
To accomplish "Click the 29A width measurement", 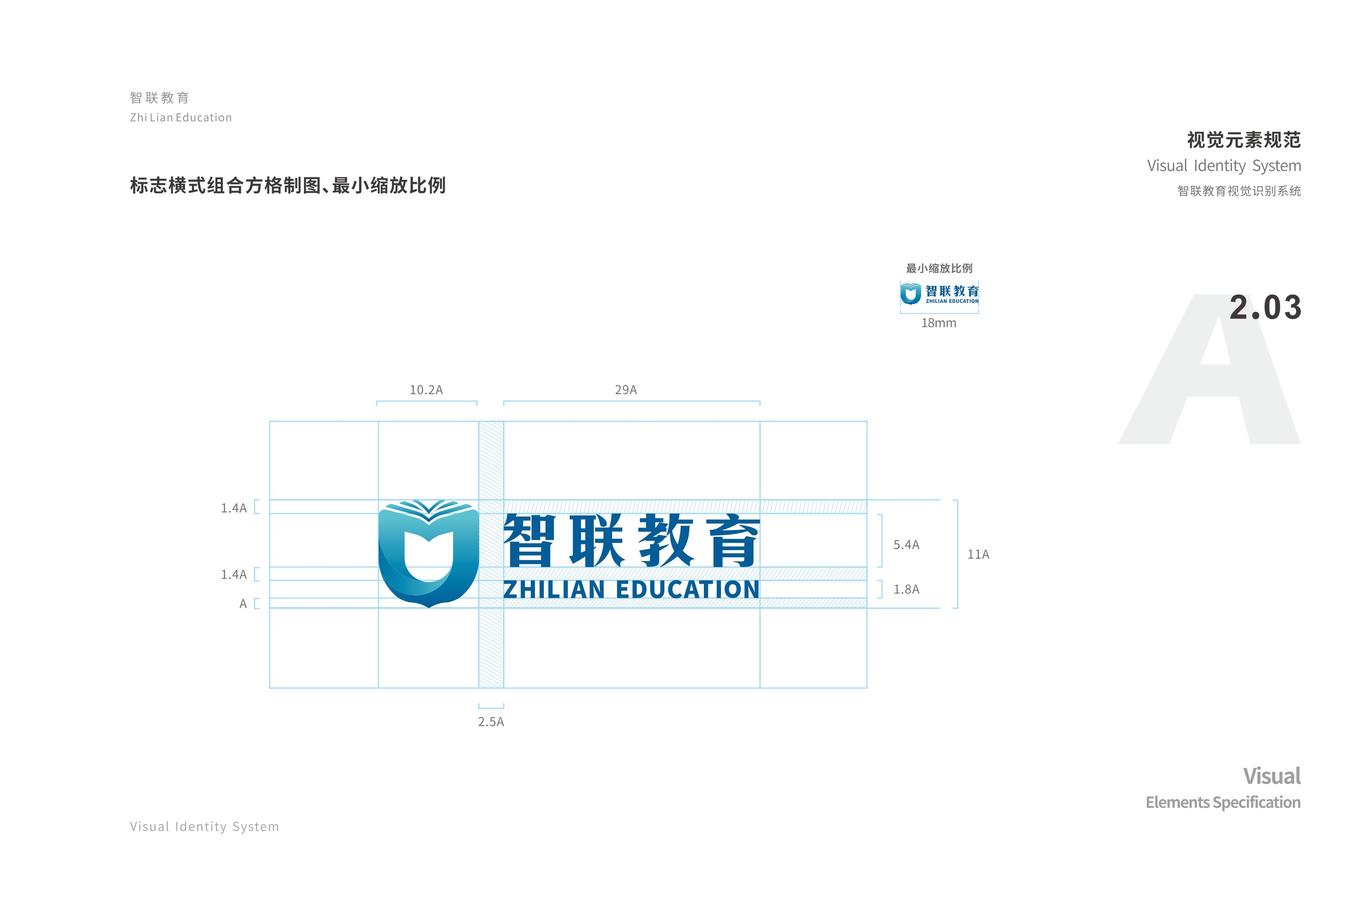I will (626, 390).
